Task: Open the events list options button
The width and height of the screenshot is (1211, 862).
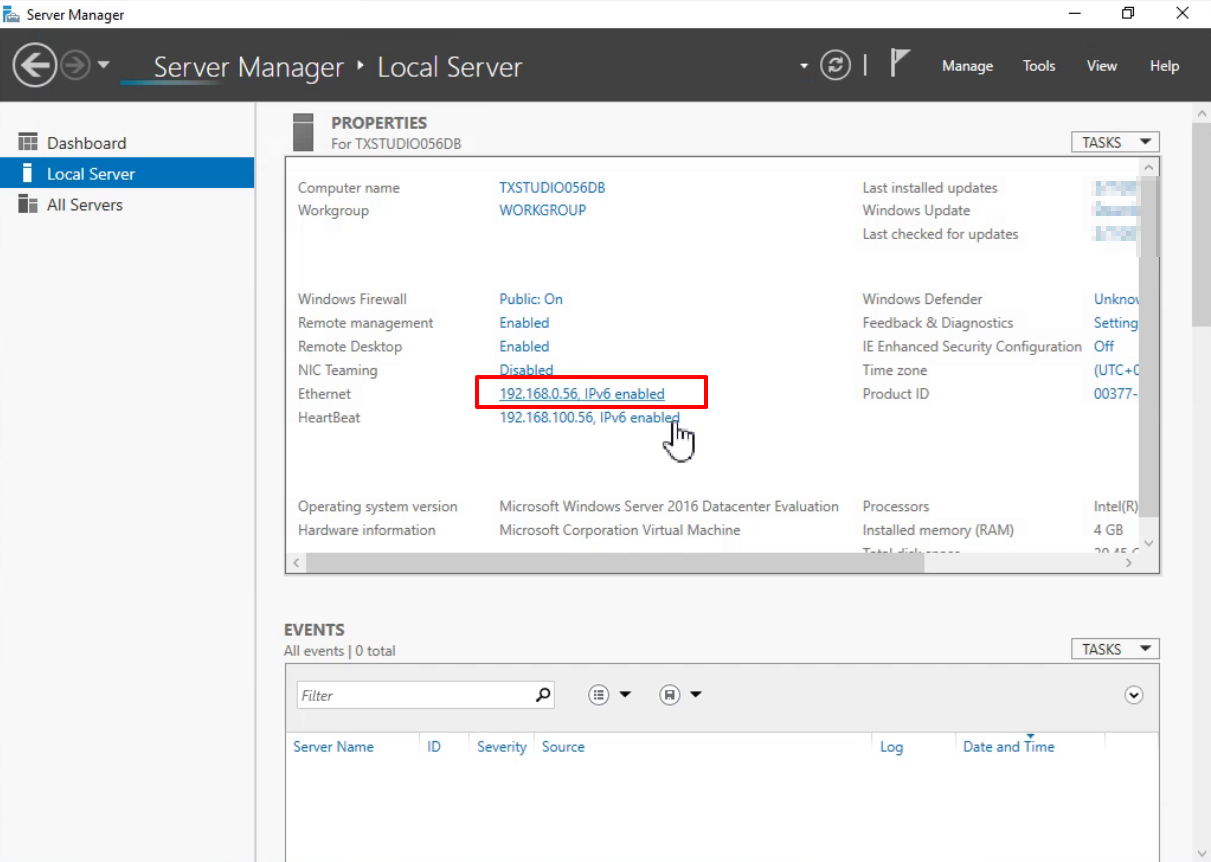Action: coord(599,695)
